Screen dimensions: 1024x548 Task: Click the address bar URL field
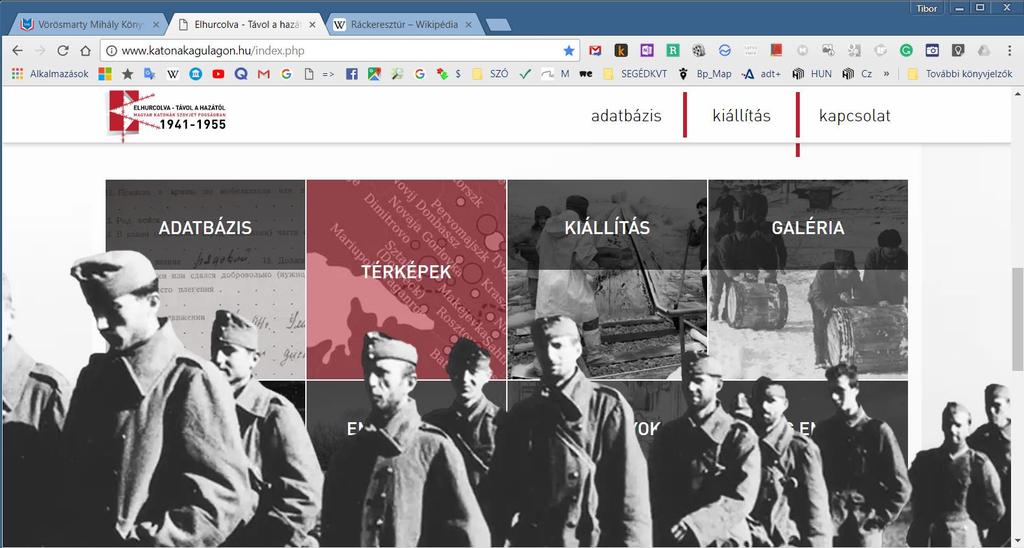(x=340, y=50)
